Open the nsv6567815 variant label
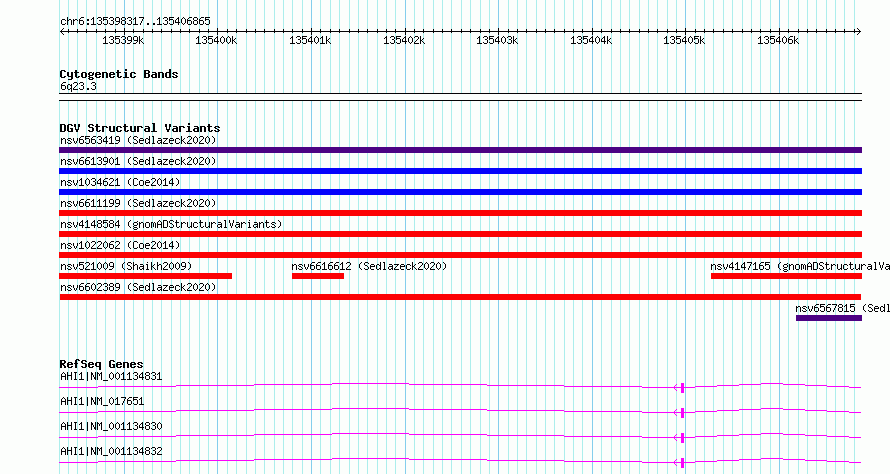The image size is (890, 474). [x=842, y=308]
